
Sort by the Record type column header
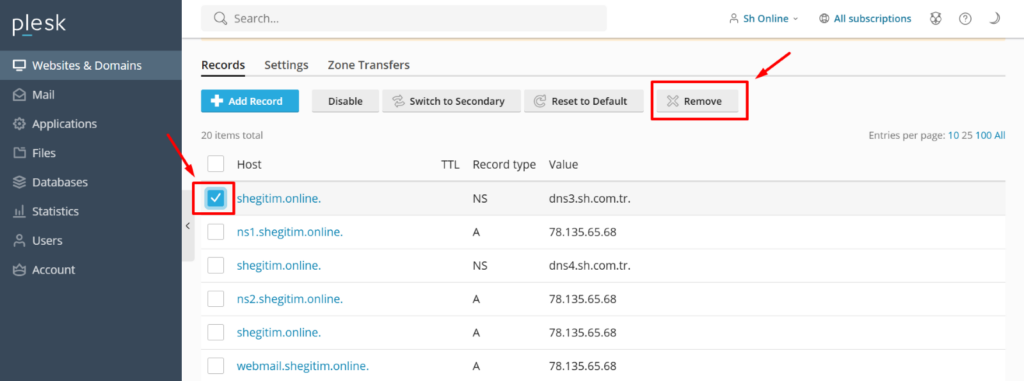(x=504, y=164)
